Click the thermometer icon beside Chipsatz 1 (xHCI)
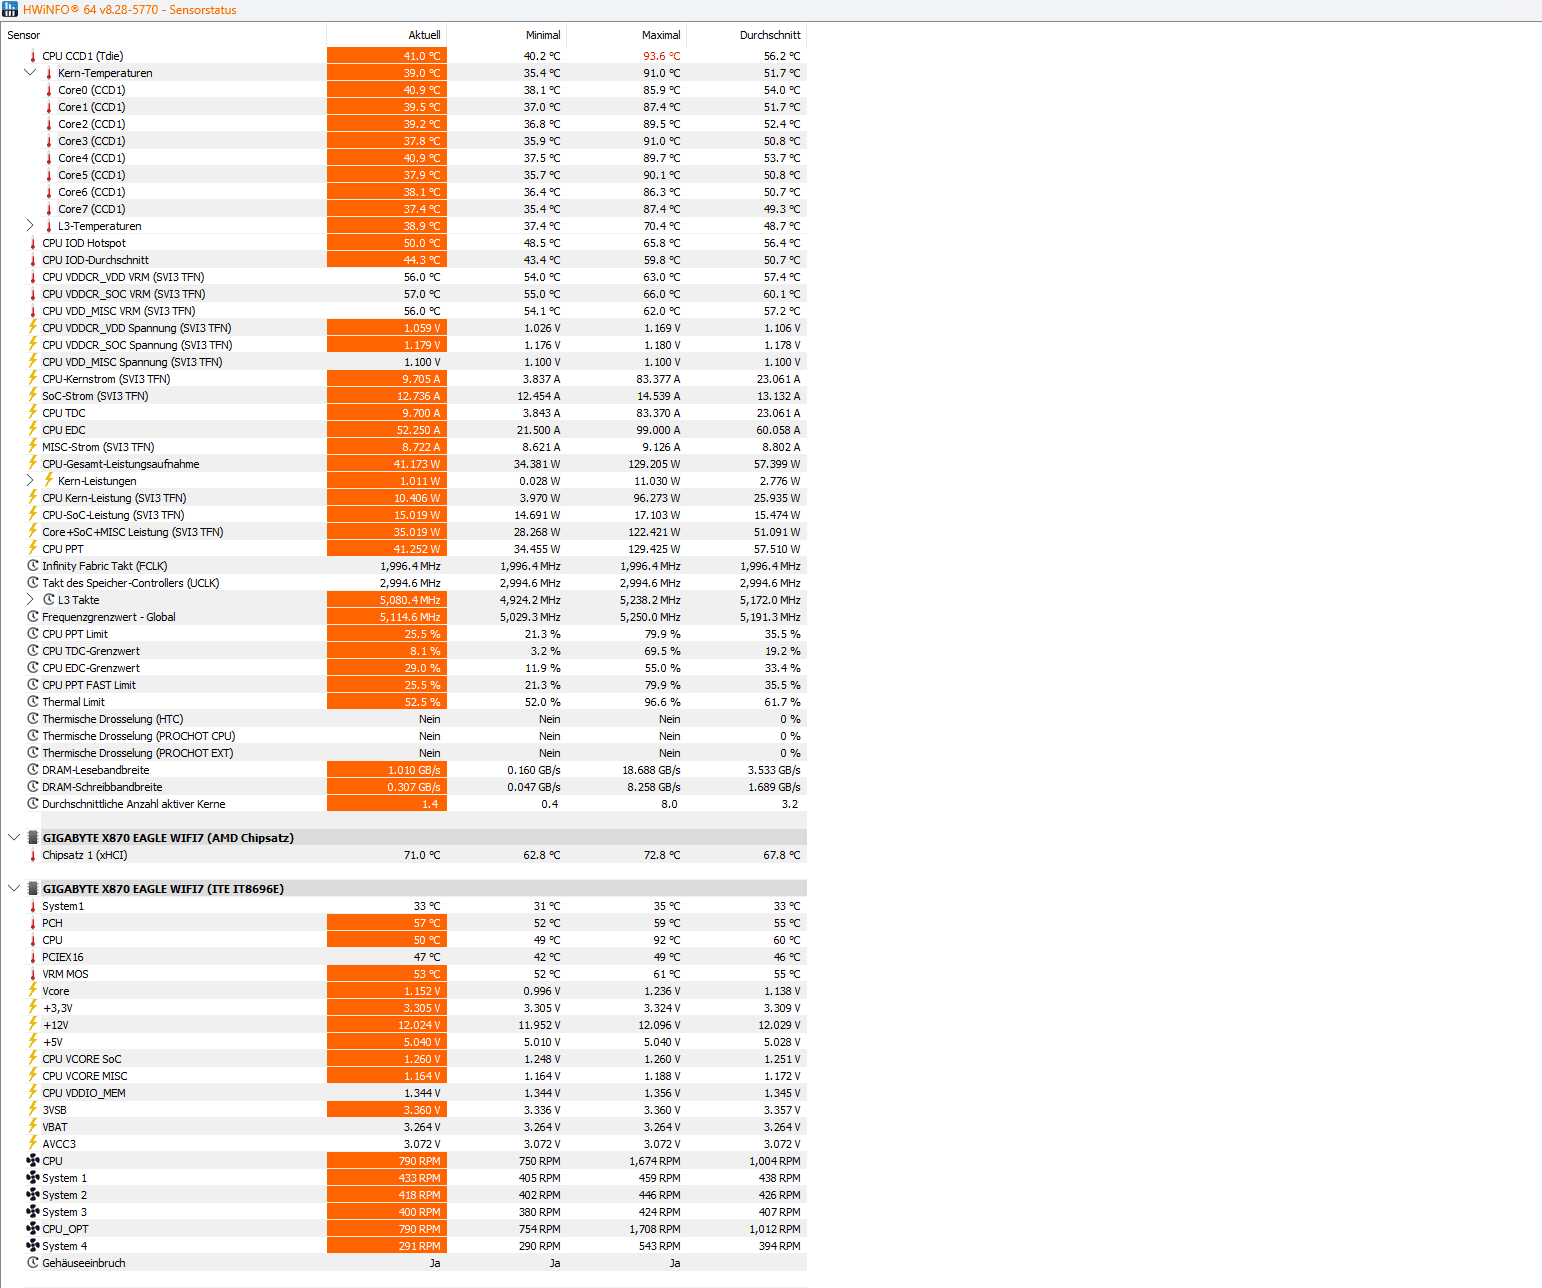 point(33,855)
